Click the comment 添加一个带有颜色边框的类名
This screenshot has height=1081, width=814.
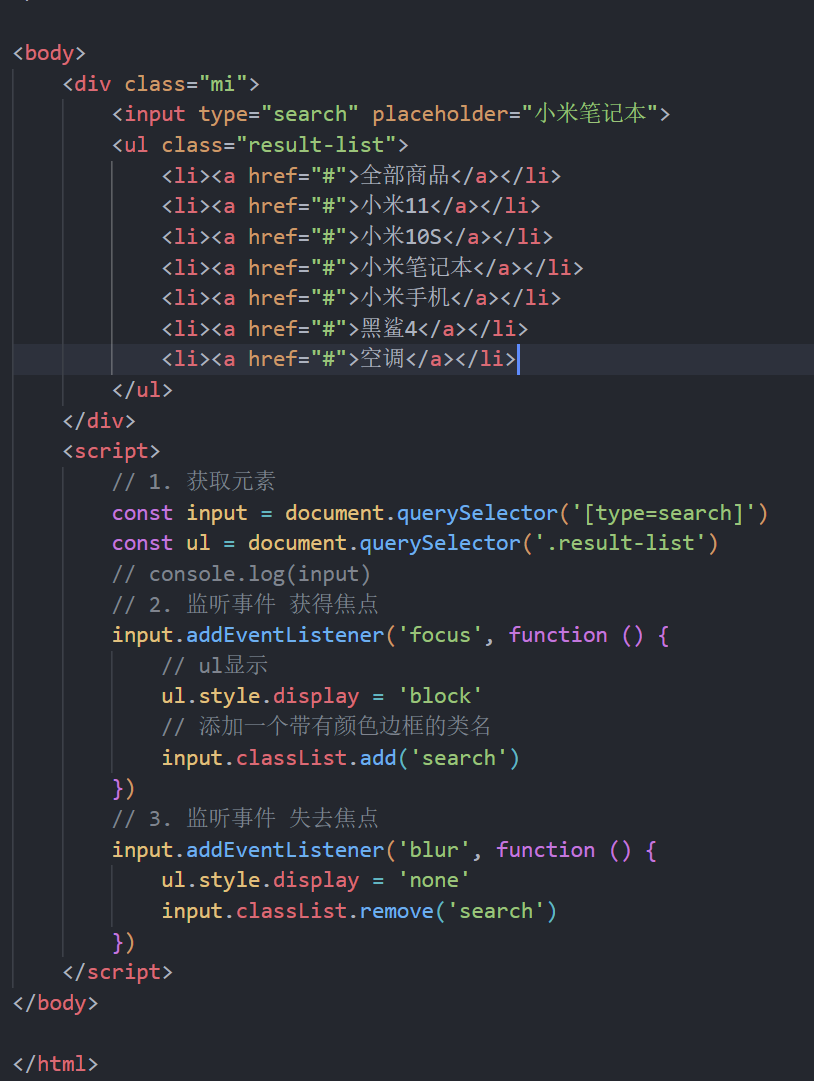click(x=326, y=726)
